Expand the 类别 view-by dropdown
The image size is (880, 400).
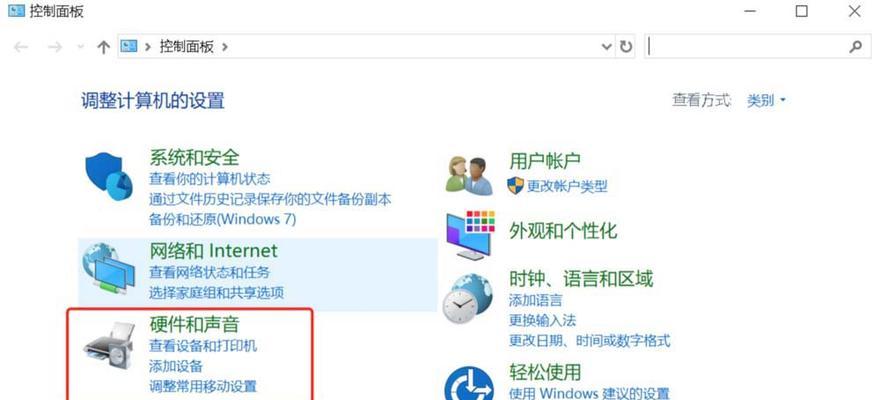pos(766,101)
